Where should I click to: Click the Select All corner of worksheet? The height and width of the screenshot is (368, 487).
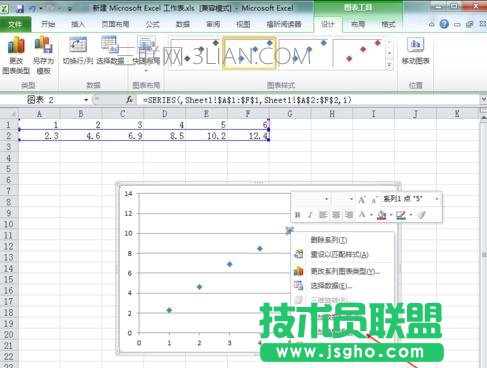[x=9, y=114]
